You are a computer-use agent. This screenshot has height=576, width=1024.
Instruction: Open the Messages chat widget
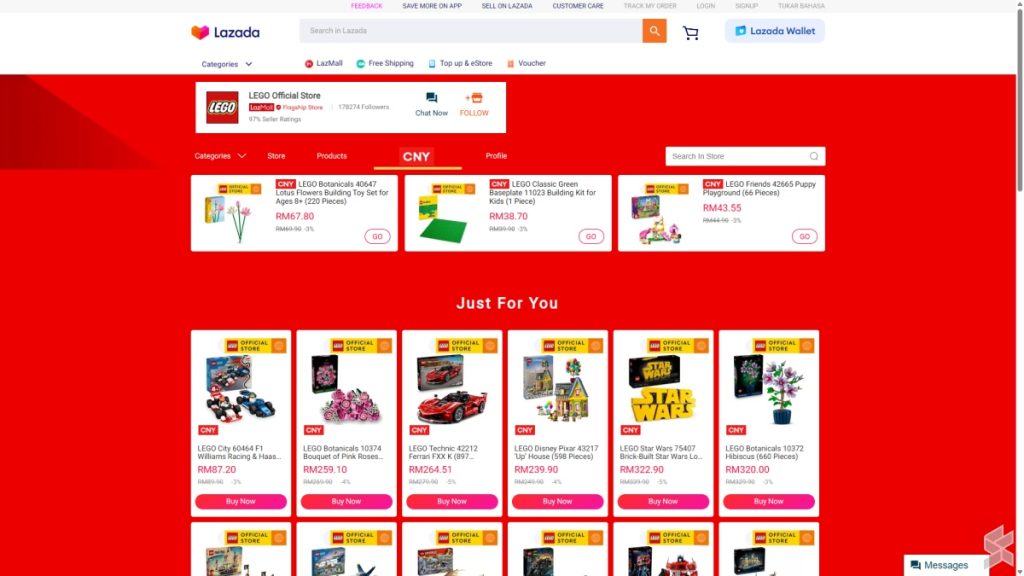[x=939, y=565]
